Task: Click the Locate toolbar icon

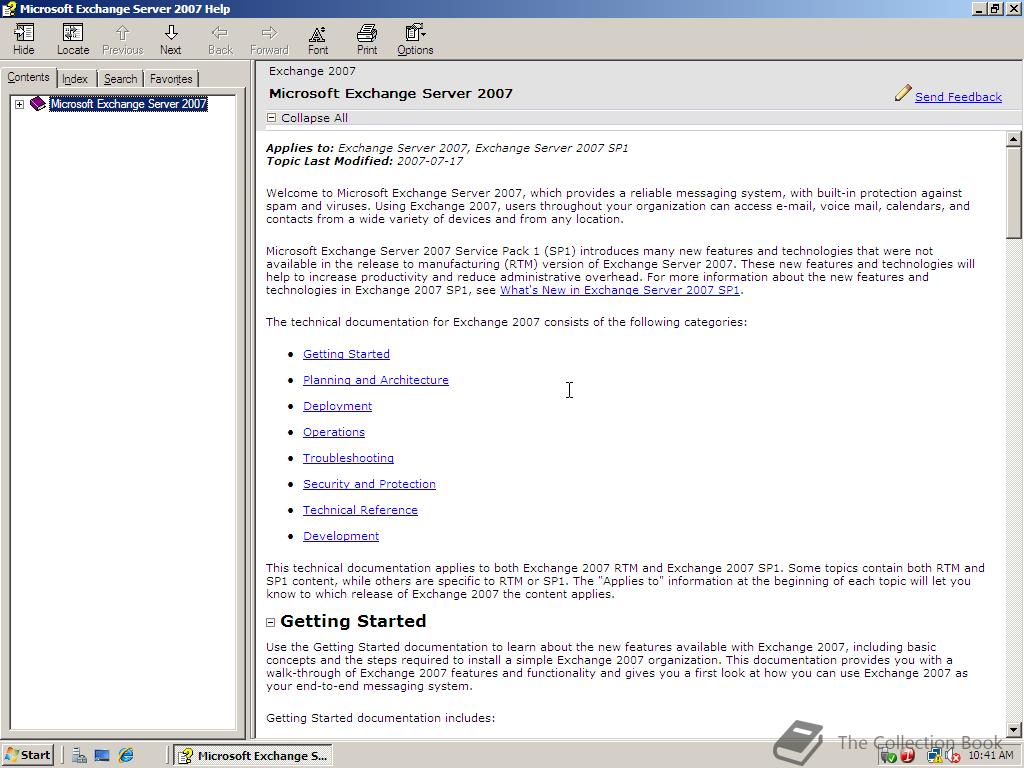Action: pos(72,39)
